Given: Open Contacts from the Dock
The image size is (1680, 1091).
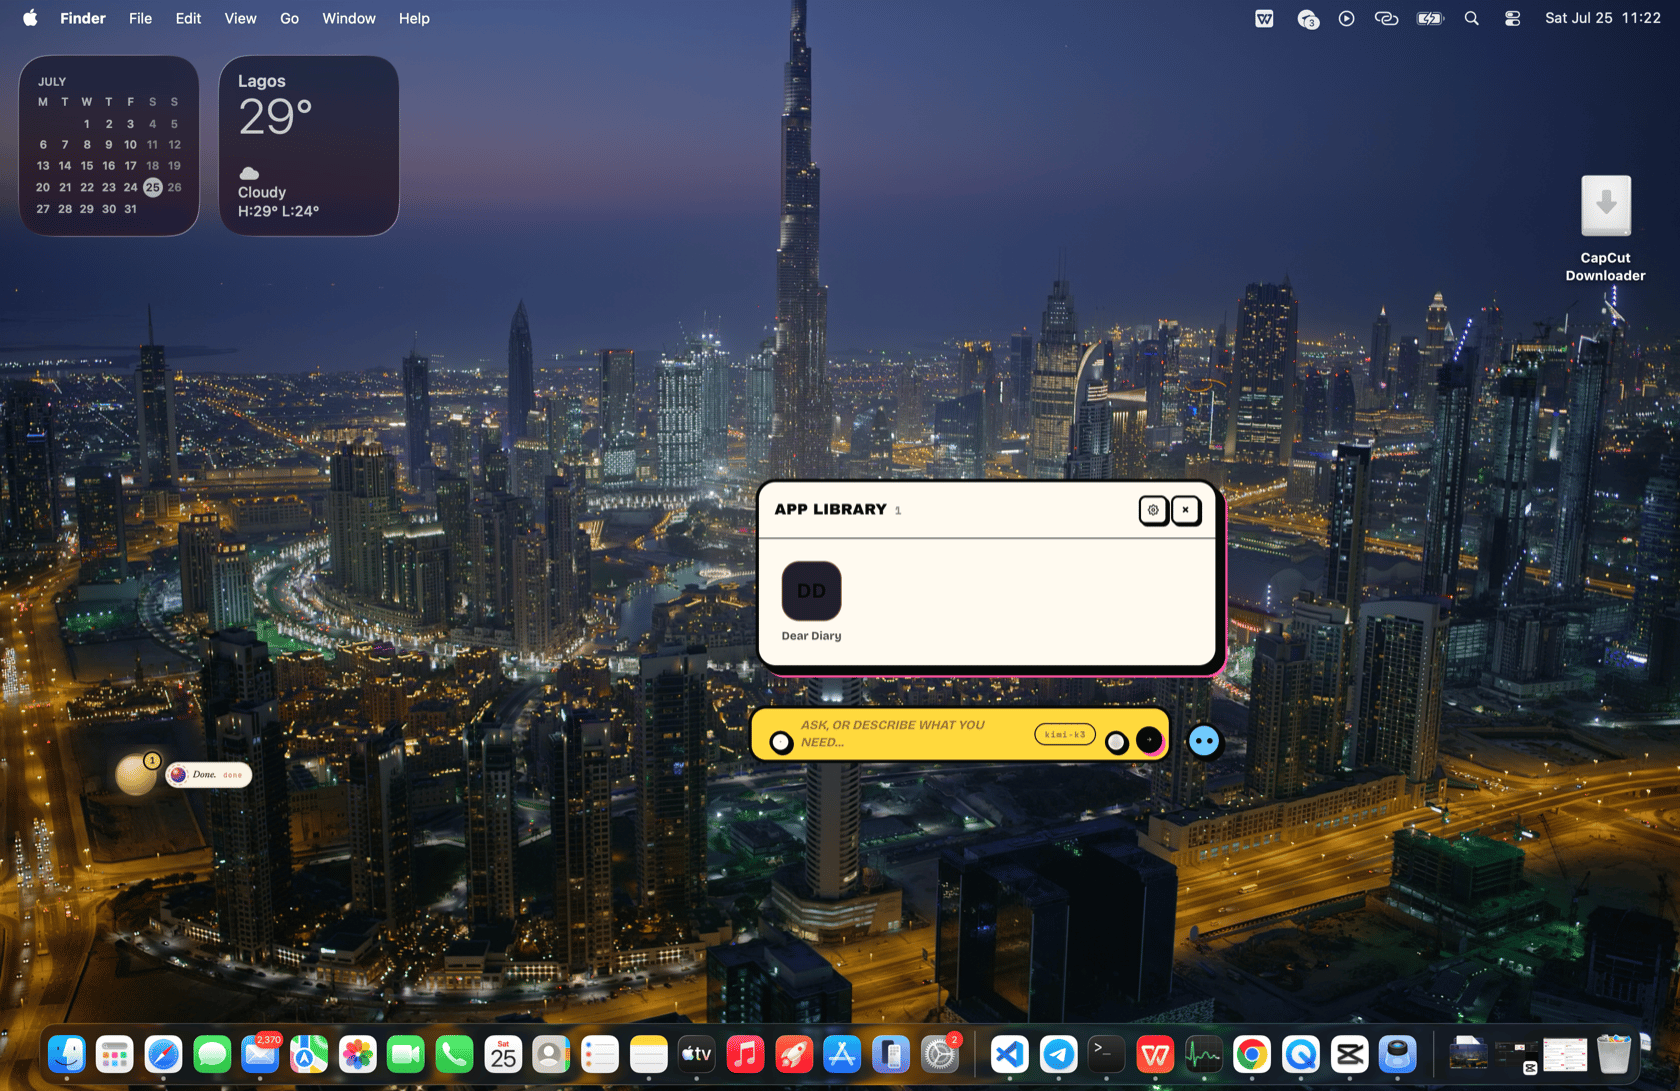Looking at the screenshot, I should 551,1054.
